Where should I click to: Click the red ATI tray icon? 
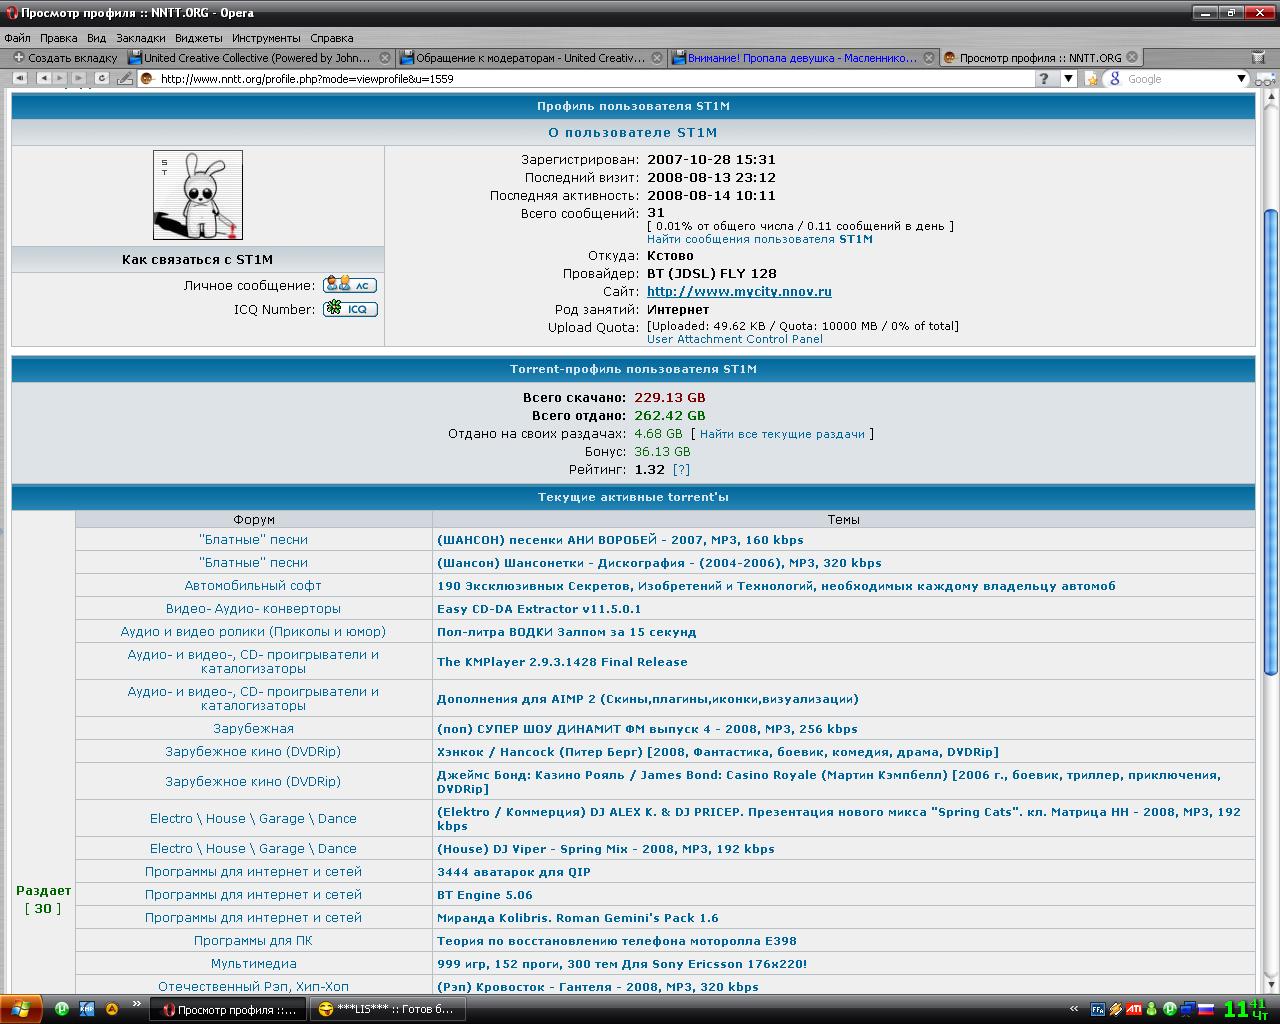(1133, 1009)
